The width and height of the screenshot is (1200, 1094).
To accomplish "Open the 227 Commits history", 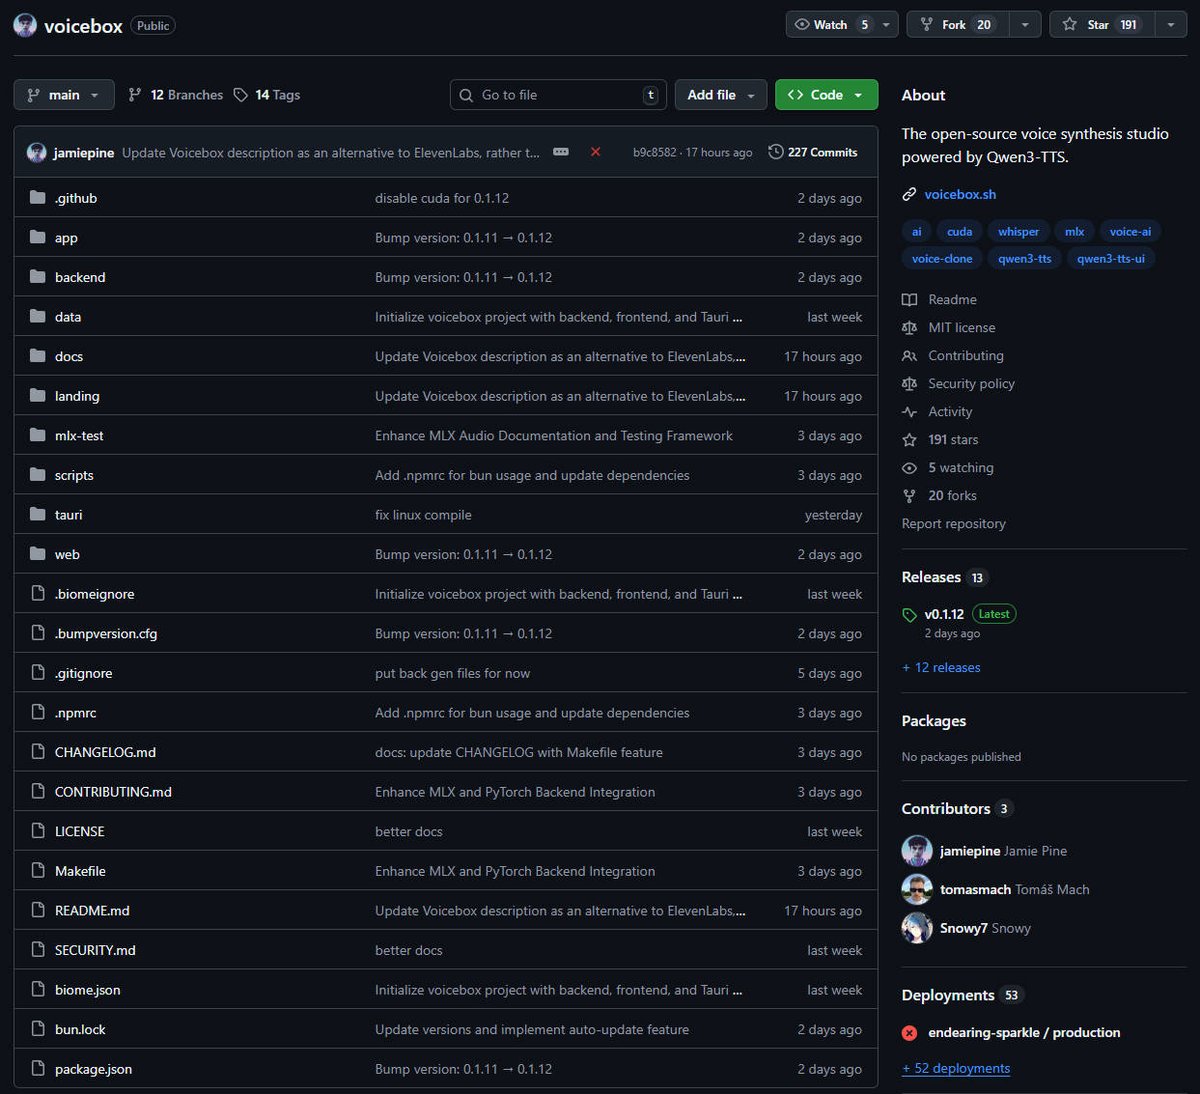I will 813,152.
